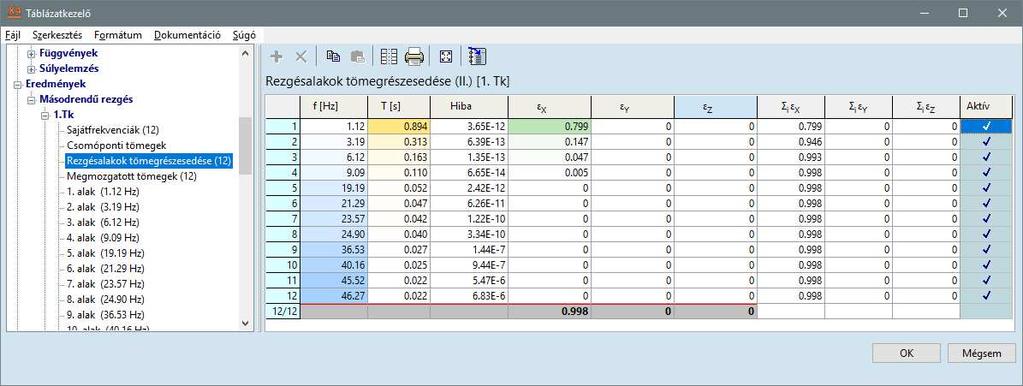Select the εX cell 0.147 in row 2

click(x=549, y=141)
